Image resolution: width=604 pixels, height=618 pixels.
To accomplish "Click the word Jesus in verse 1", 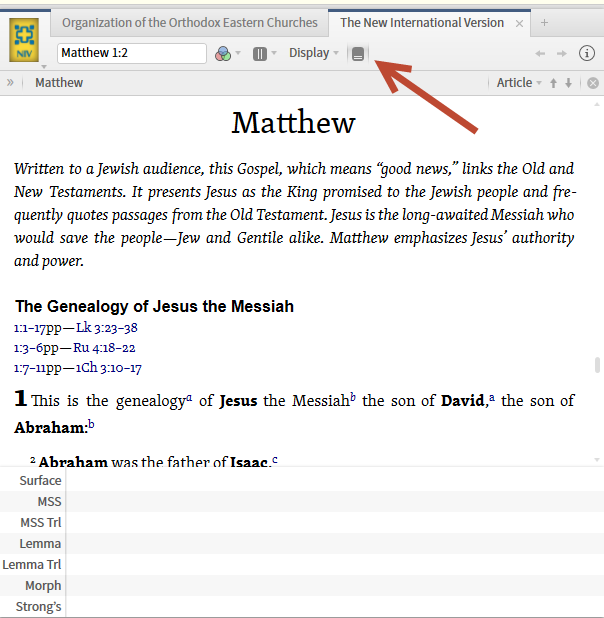I will (x=238, y=401).
